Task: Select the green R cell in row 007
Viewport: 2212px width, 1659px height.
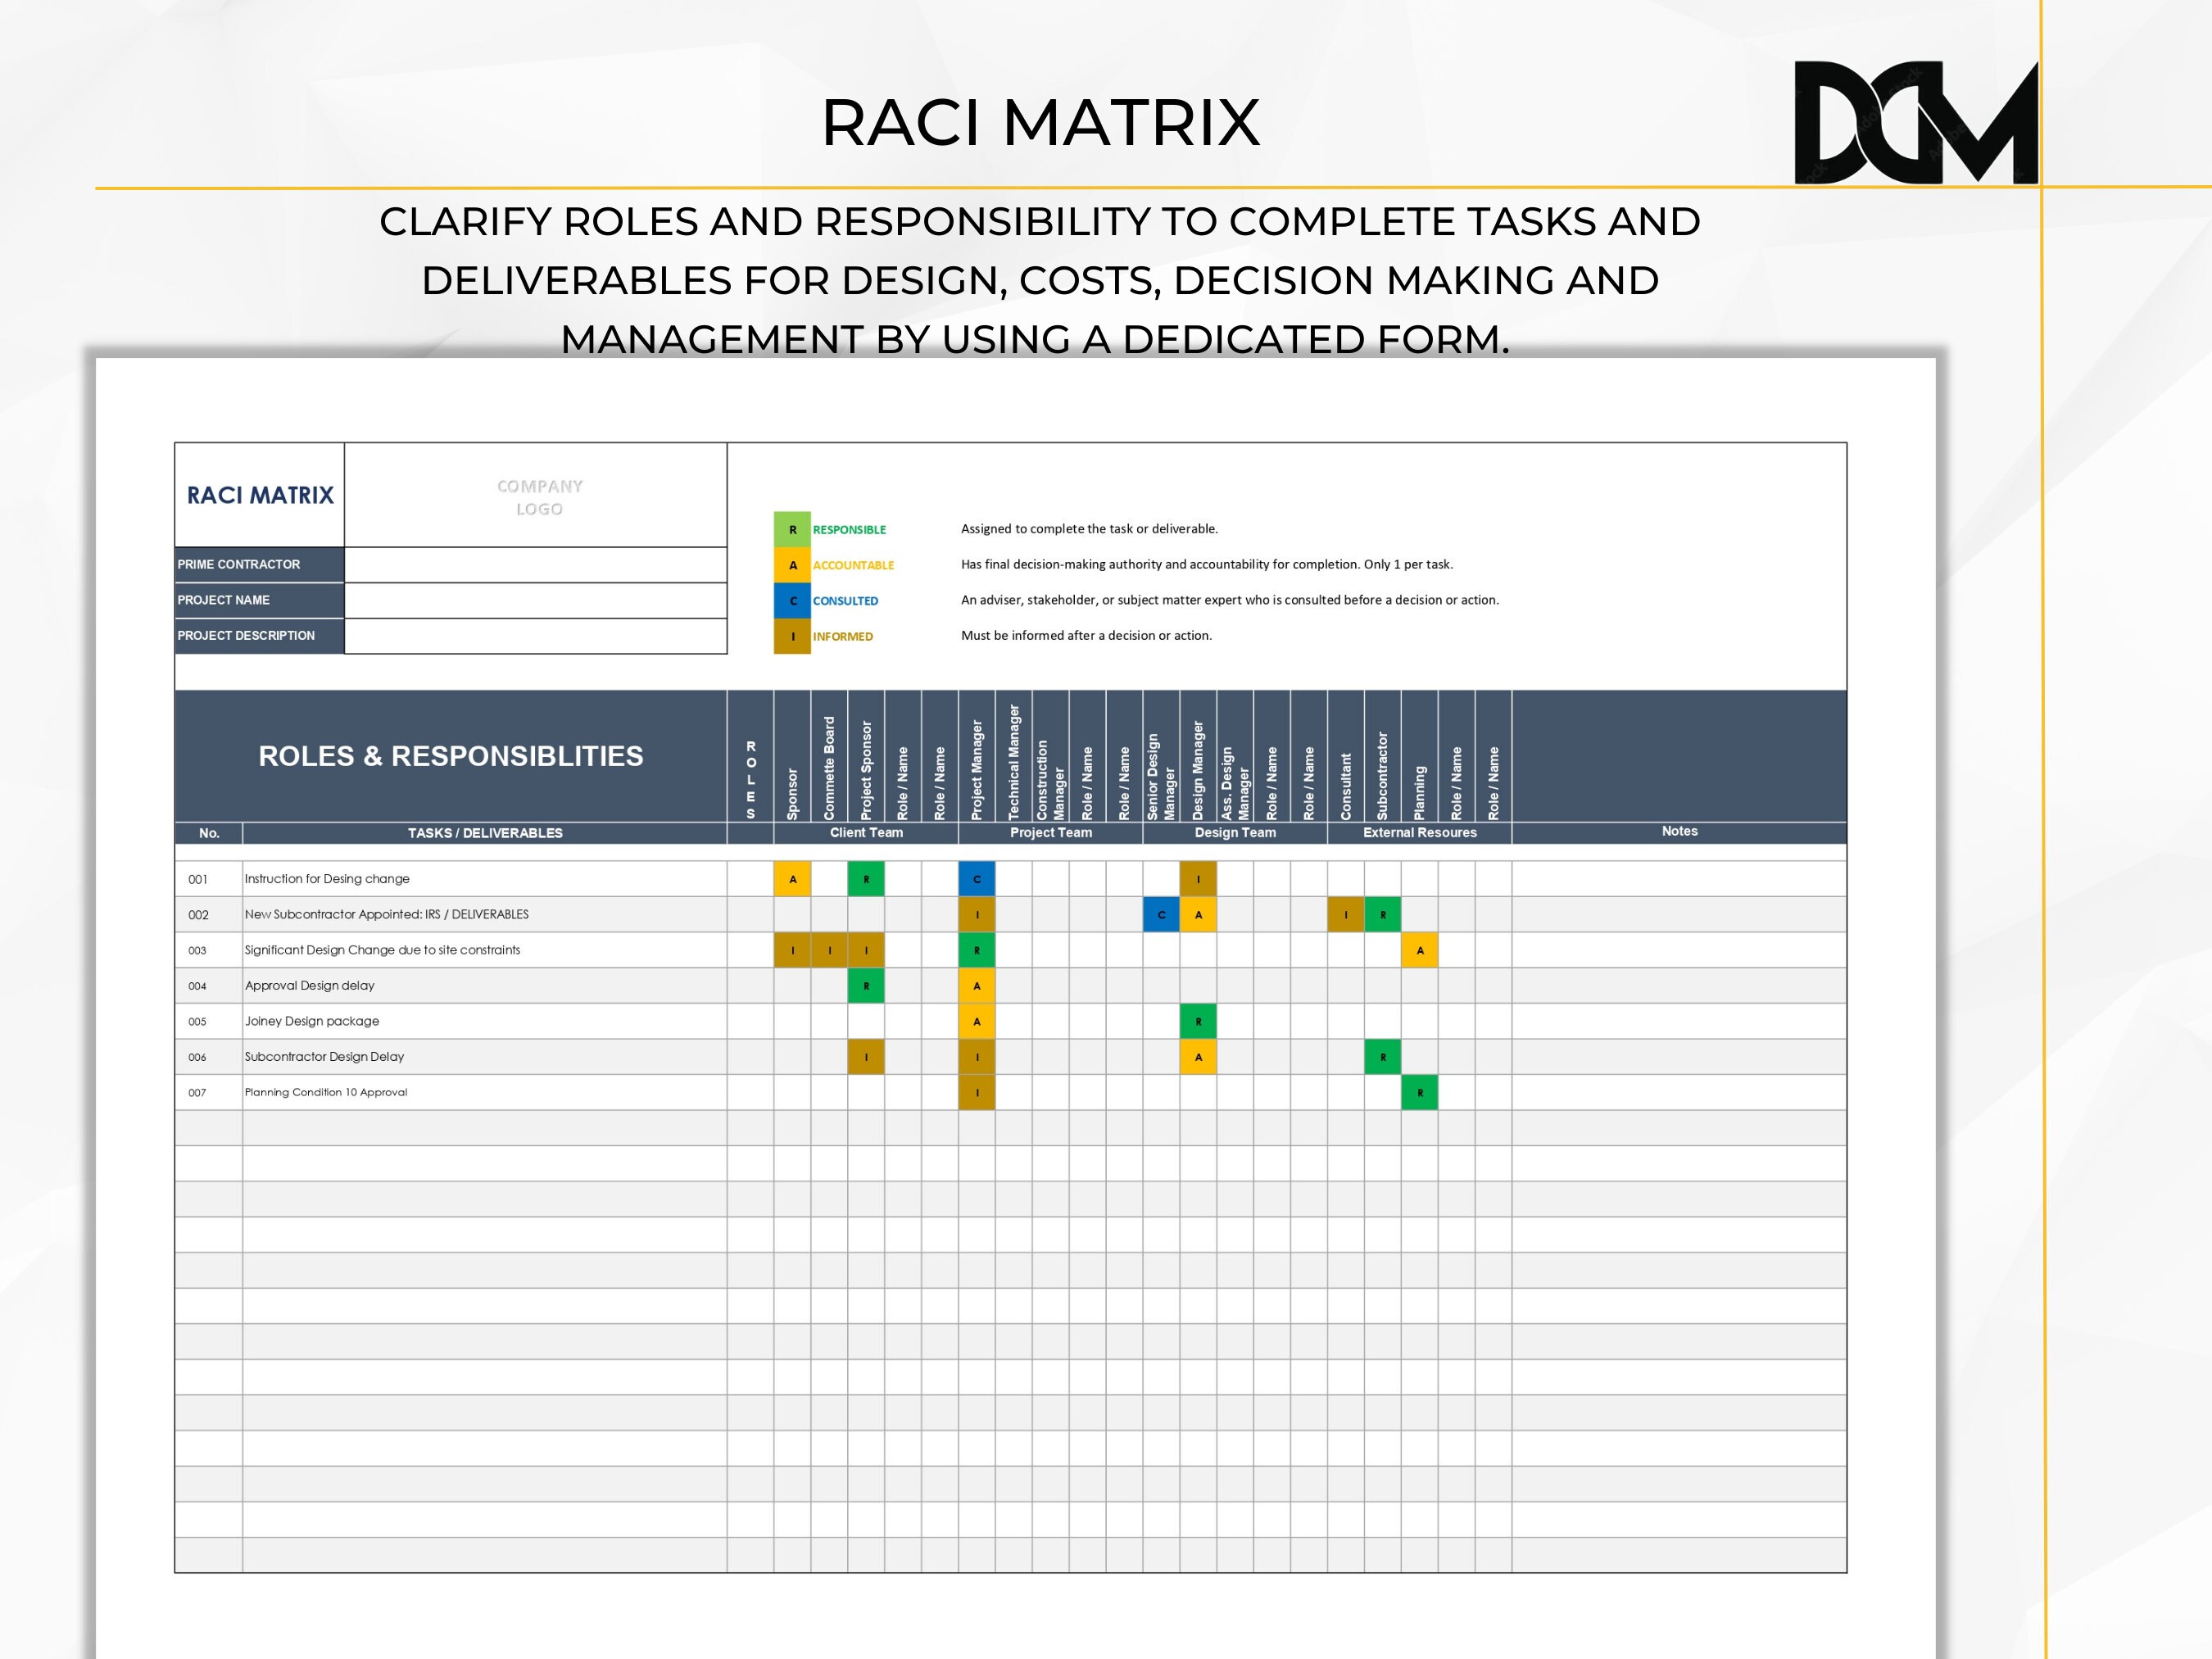Action: coord(1420,1093)
